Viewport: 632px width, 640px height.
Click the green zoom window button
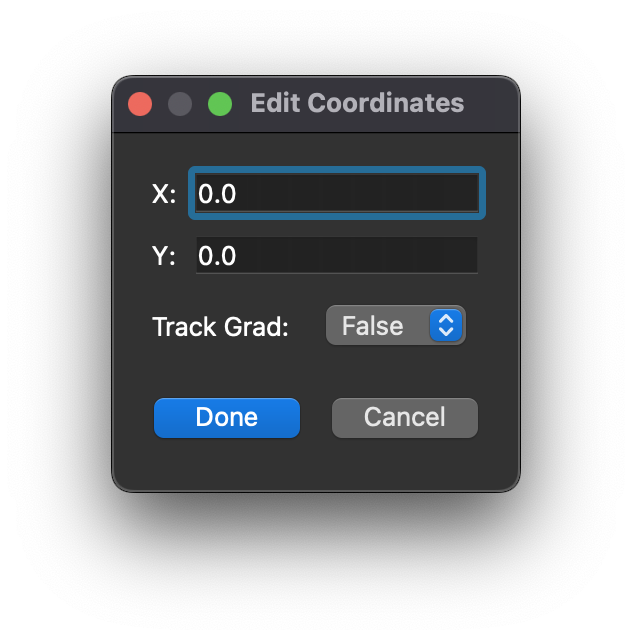pos(220,104)
